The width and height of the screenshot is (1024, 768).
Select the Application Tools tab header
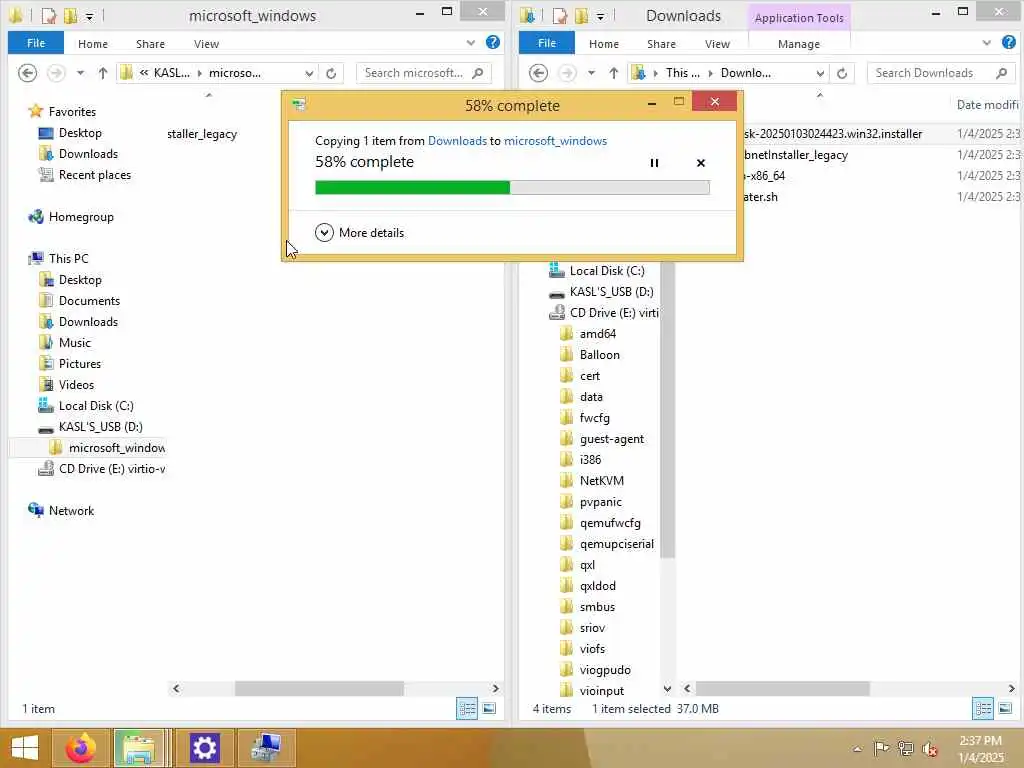click(799, 18)
